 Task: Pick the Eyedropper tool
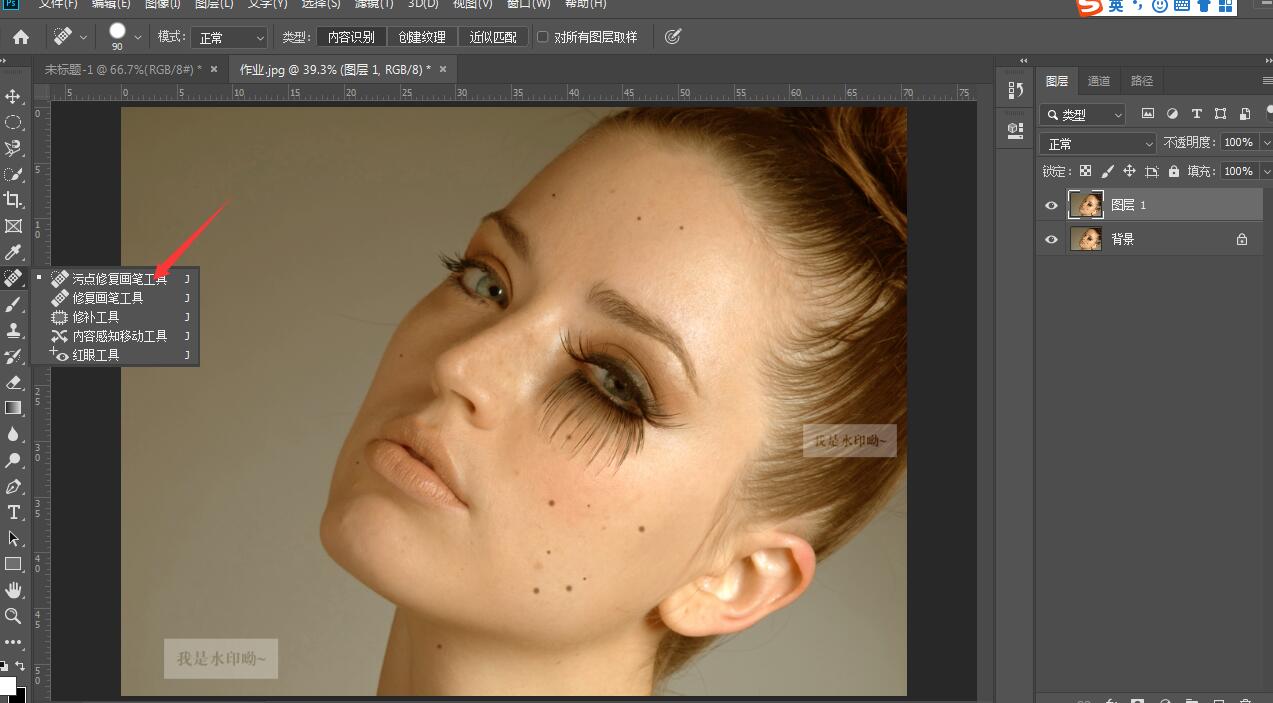coord(14,252)
